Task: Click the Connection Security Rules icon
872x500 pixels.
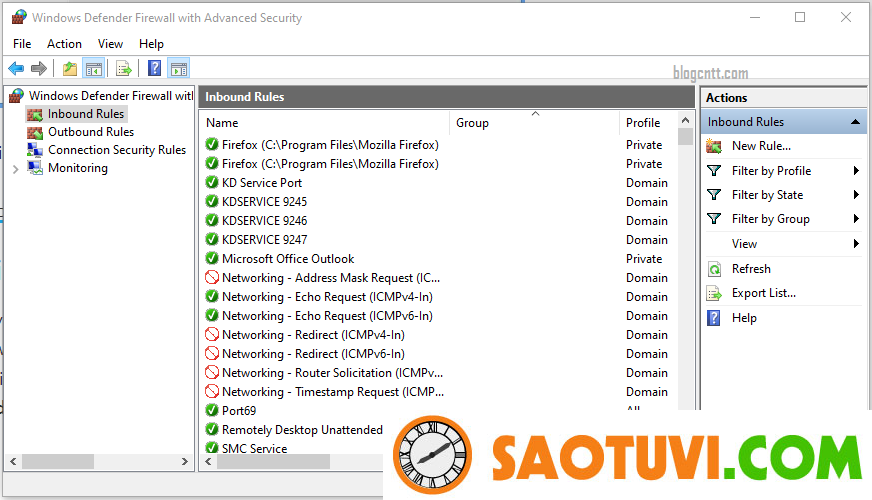Action: [35, 150]
